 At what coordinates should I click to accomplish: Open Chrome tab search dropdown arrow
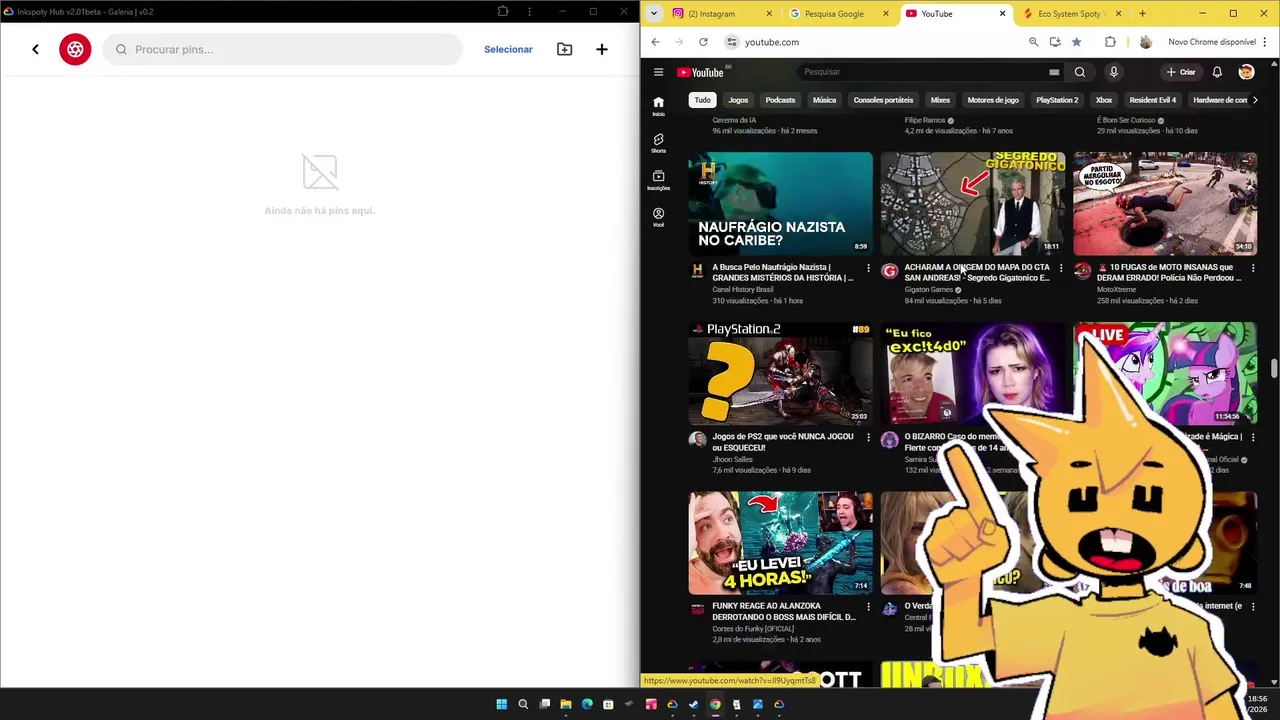654,14
